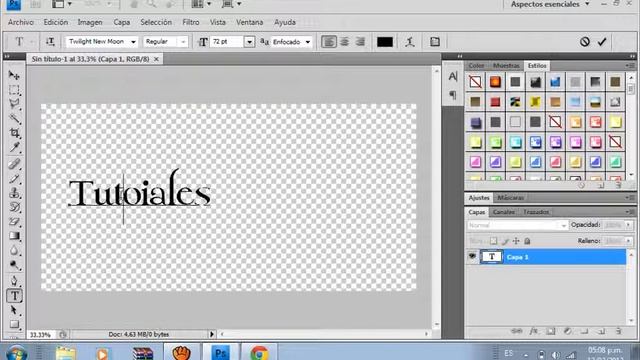Select the Brush tool
The image size is (640, 360).
click(14, 178)
